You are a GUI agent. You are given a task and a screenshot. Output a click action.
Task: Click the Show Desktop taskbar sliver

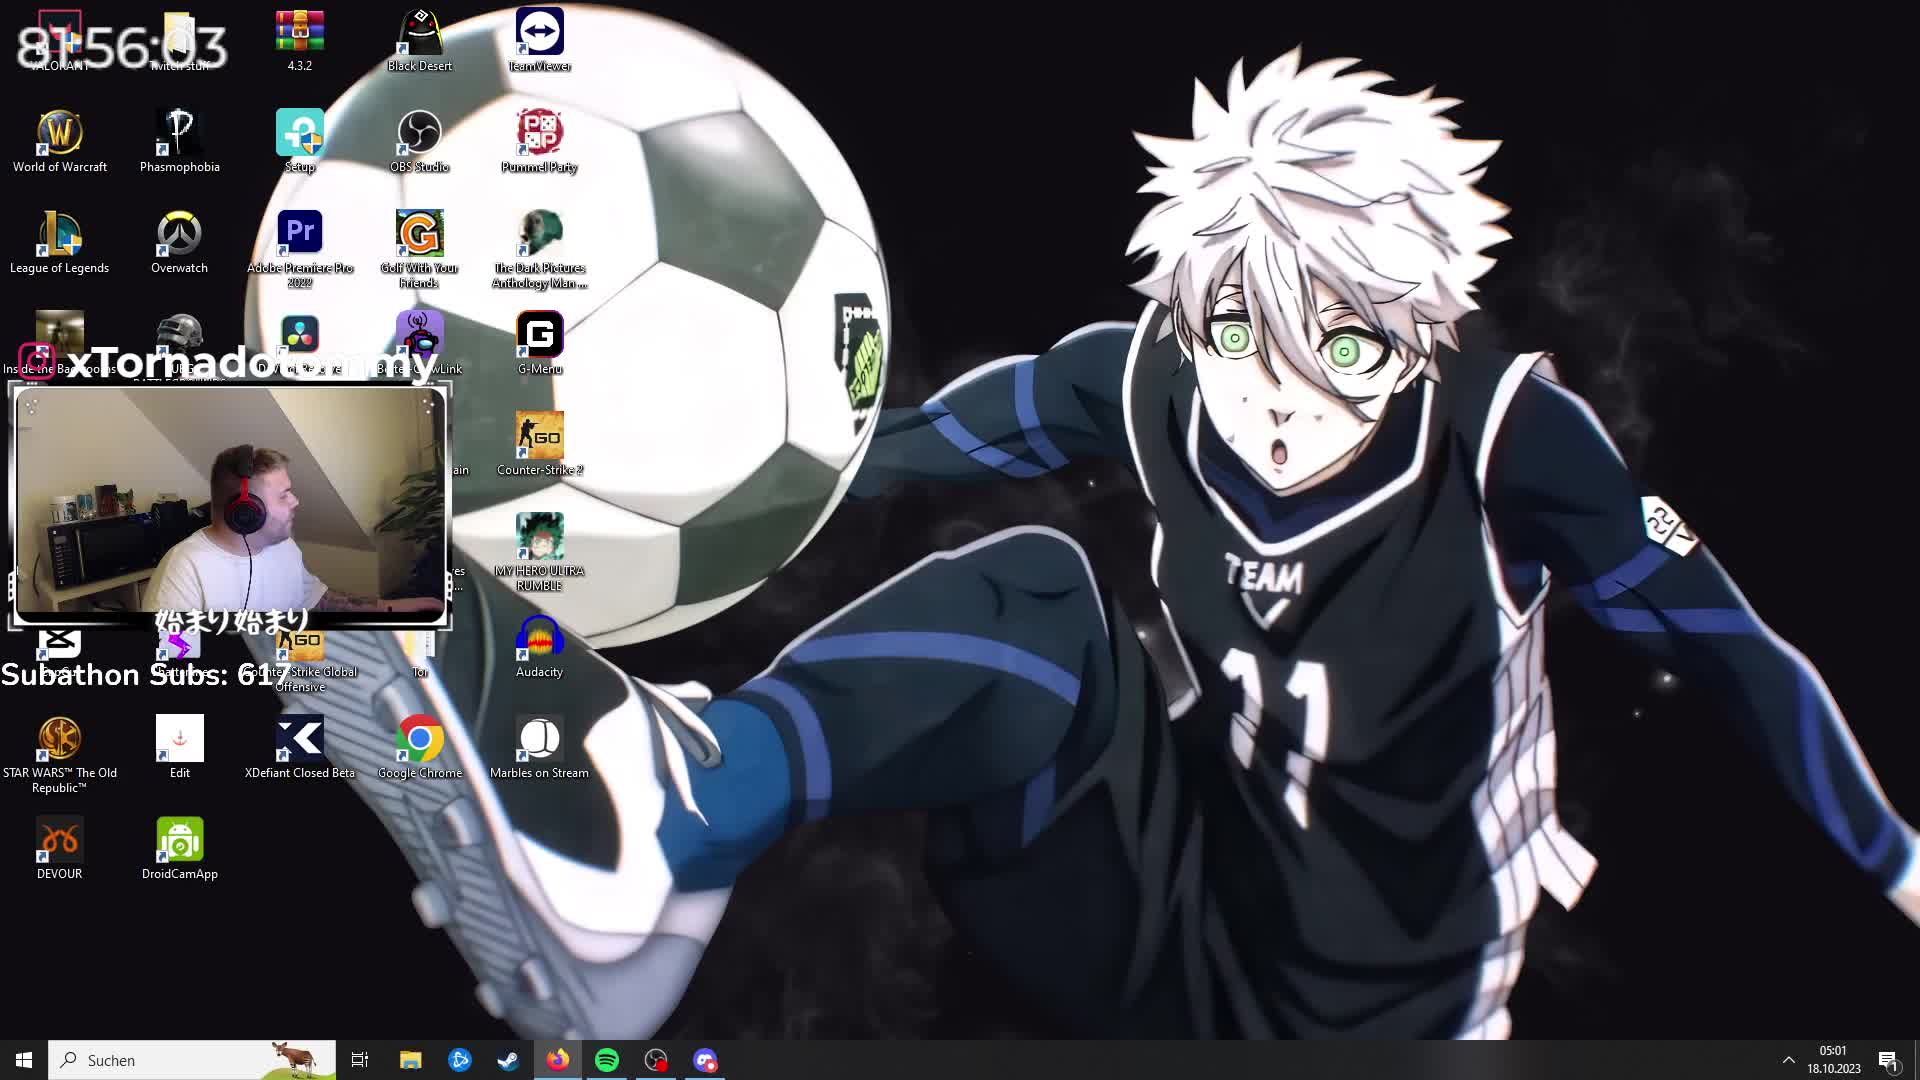pyautogui.click(x=1916, y=1060)
